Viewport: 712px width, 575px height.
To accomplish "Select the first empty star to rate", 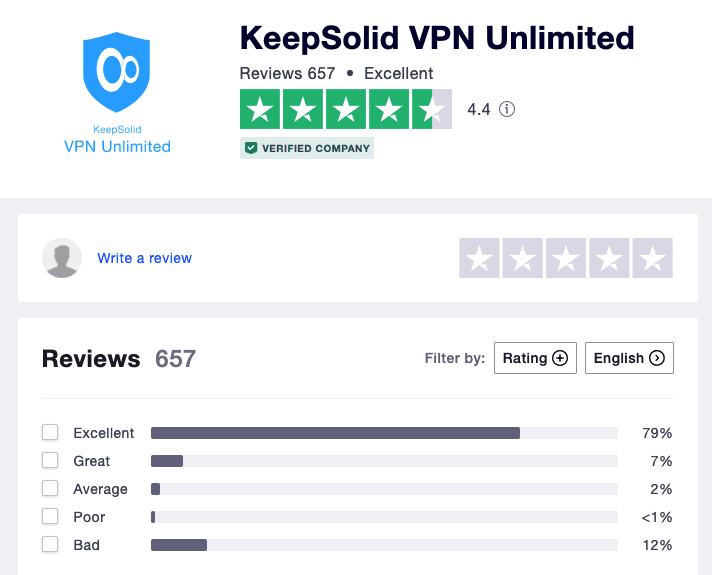I will point(479,258).
